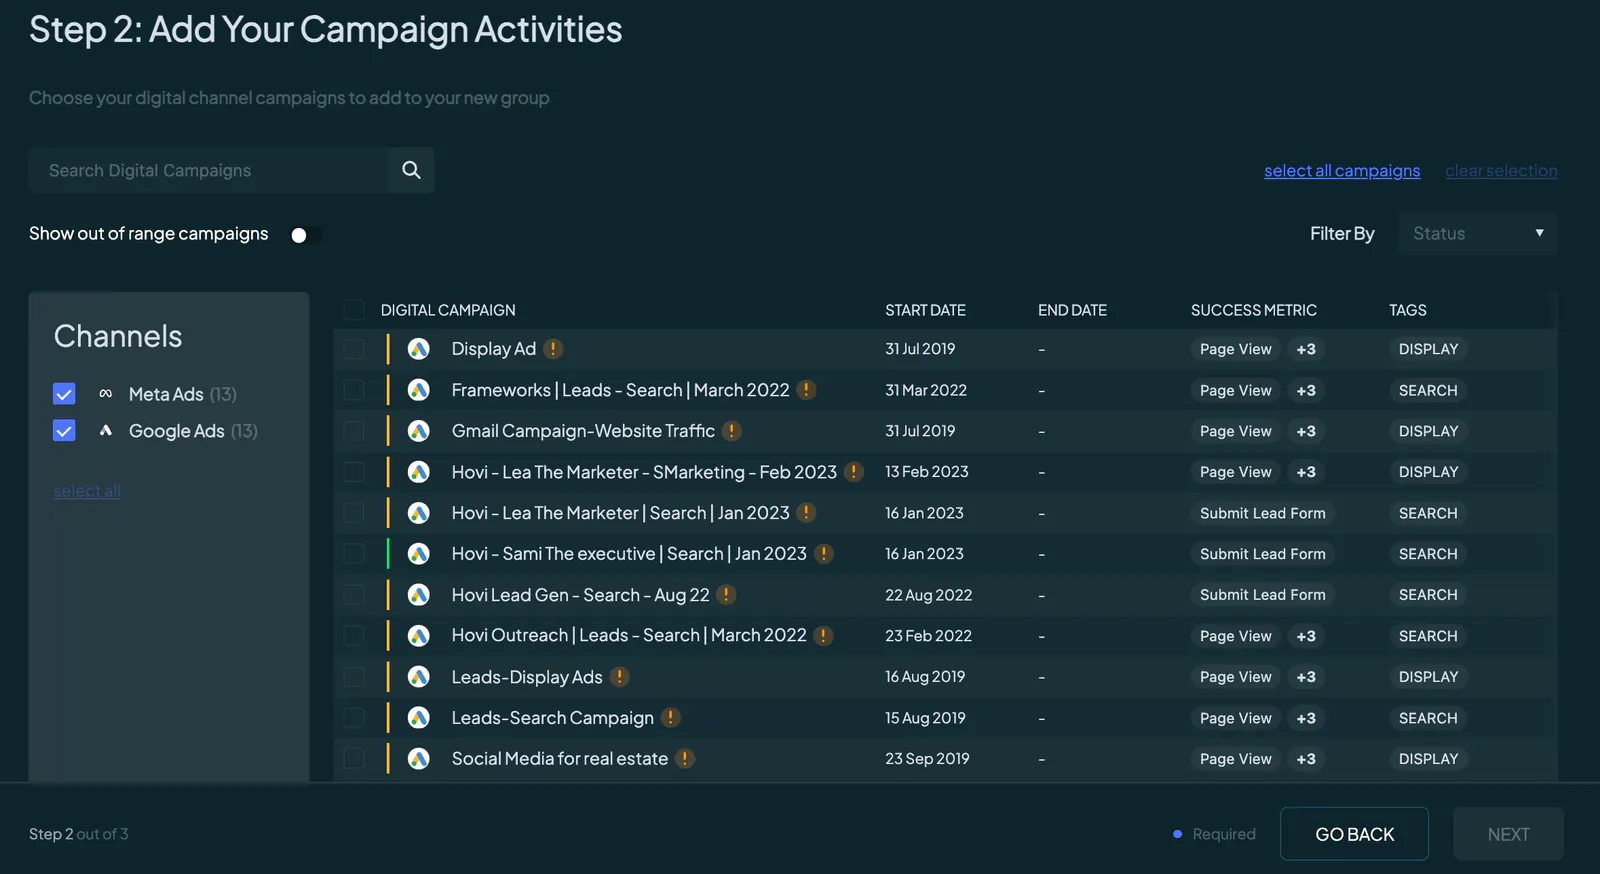Expand +3 metrics for Display Ad
This screenshot has height=874, width=1600.
pos(1306,349)
